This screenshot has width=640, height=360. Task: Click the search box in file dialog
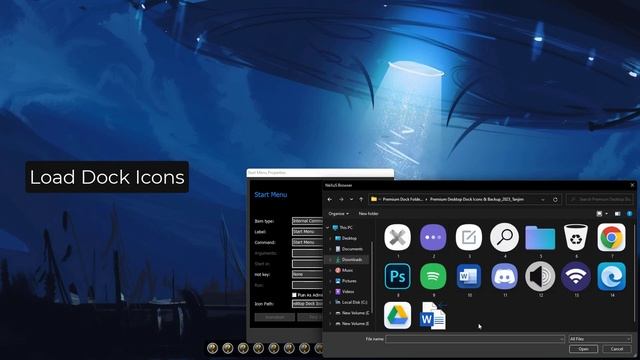click(x=600, y=199)
